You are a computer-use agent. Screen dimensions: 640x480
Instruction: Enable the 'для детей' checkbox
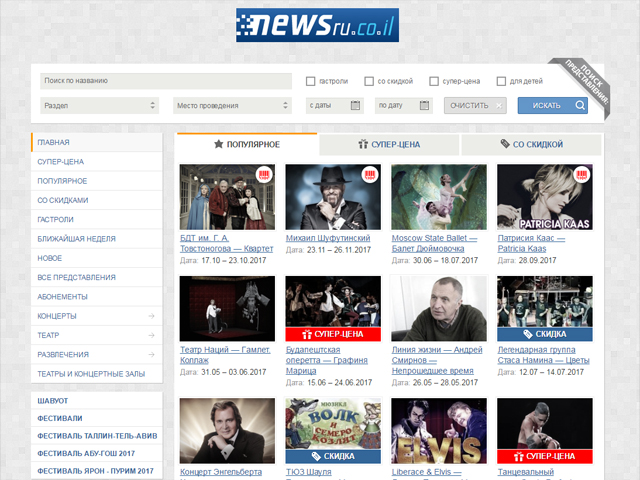point(501,81)
